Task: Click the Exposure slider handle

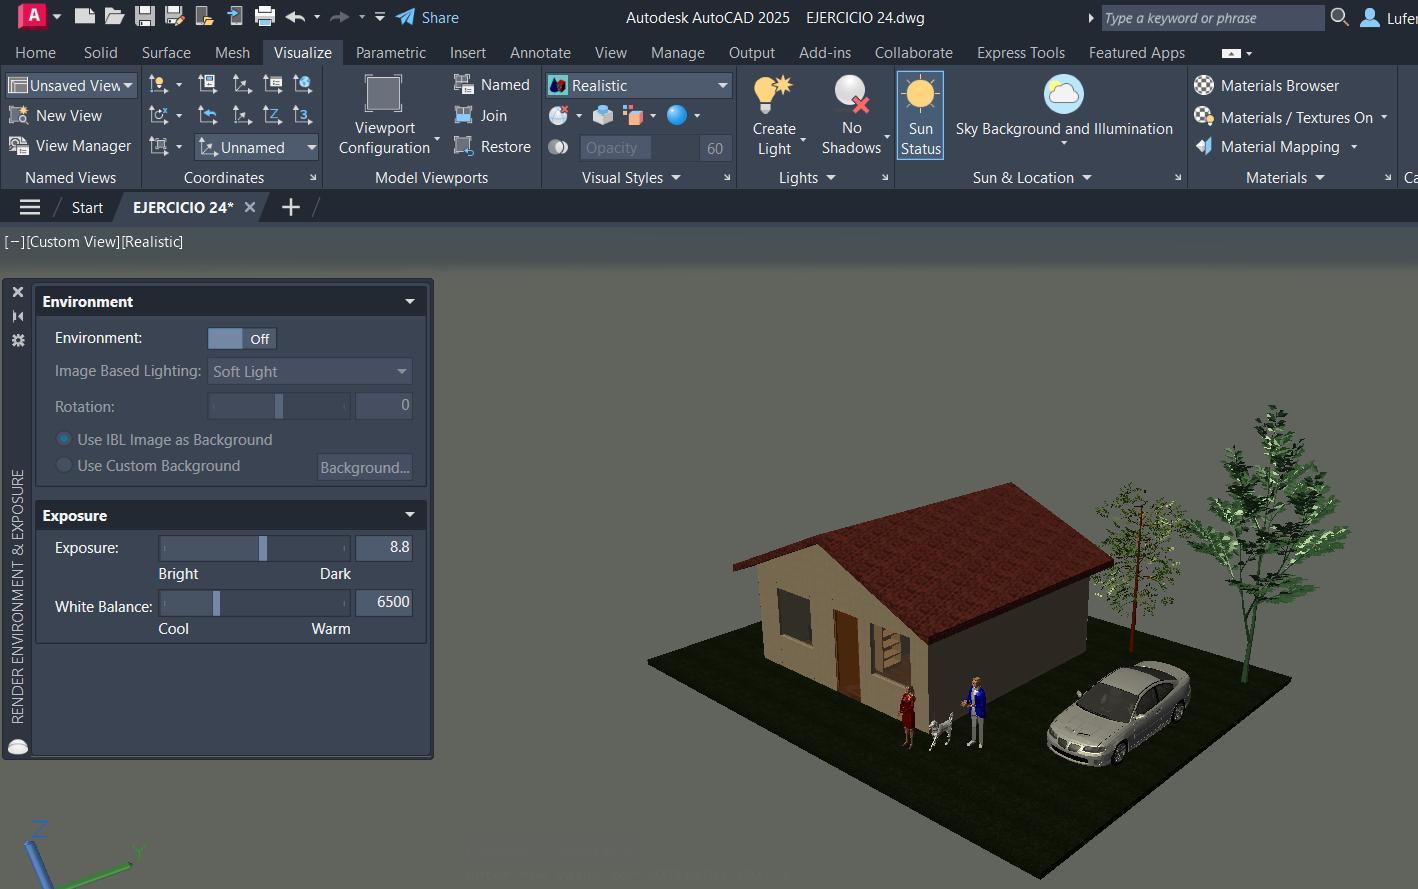Action: click(263, 548)
